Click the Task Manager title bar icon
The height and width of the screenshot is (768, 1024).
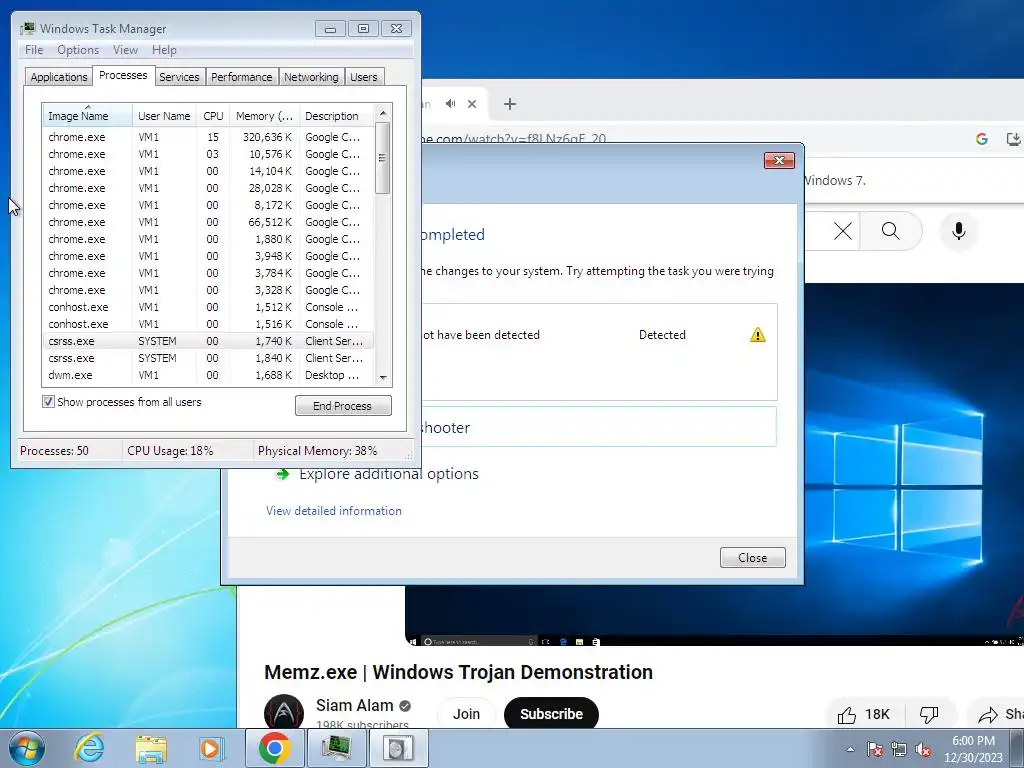(27, 28)
